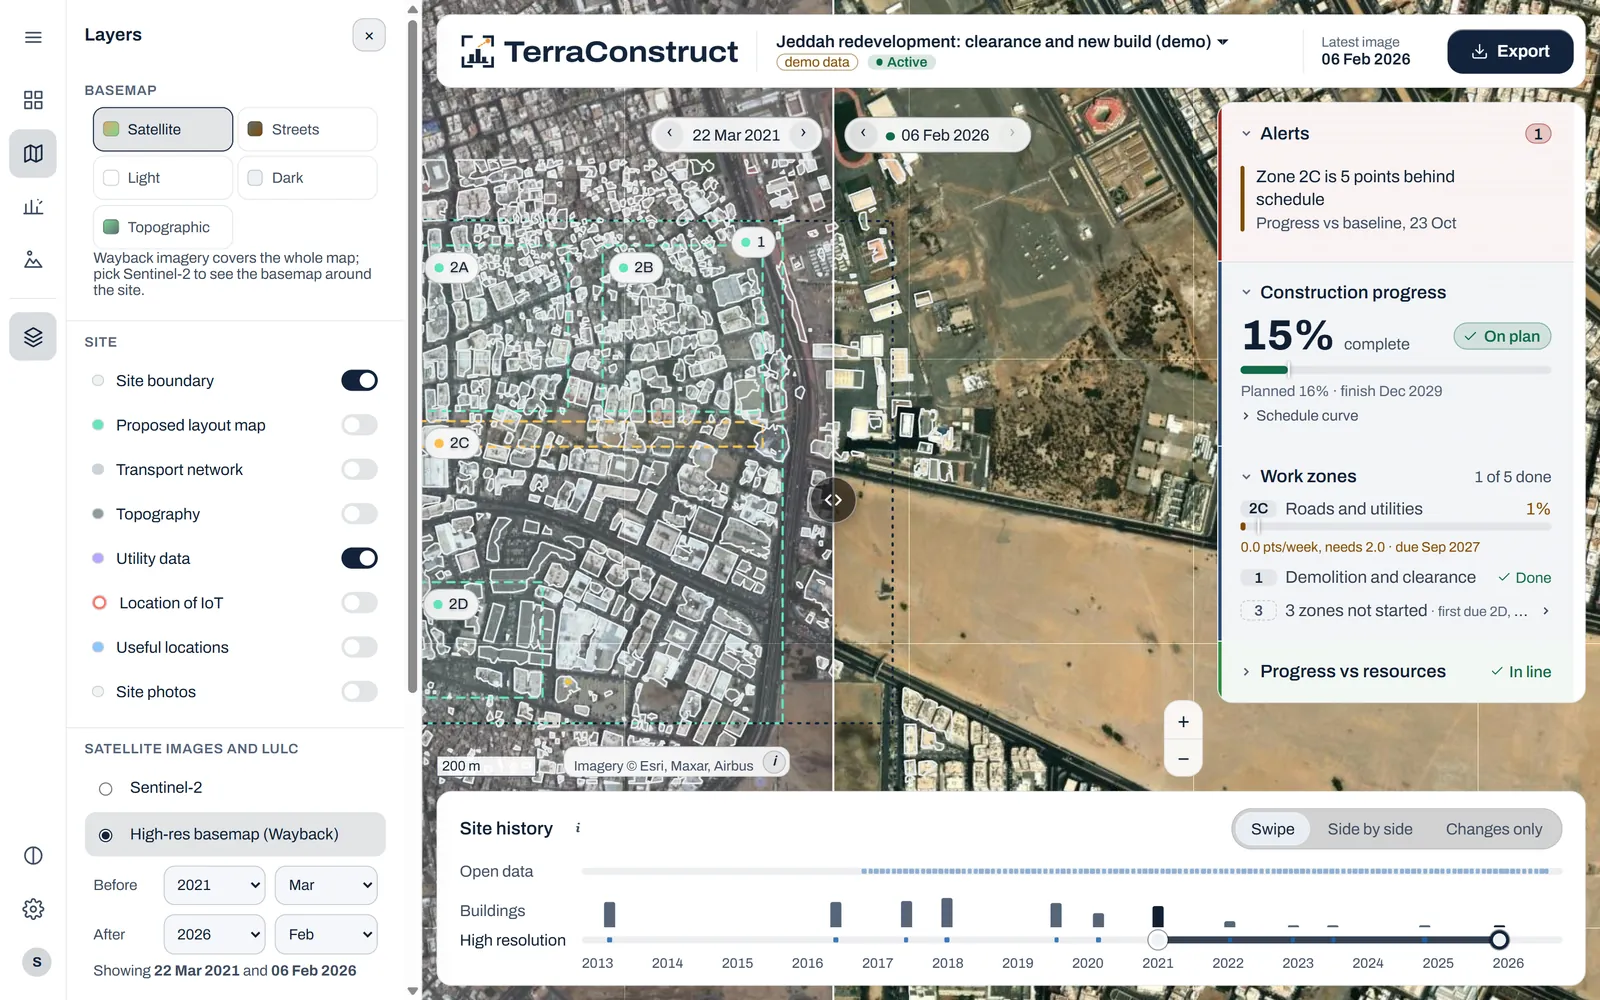
Task: Switch to Swipe comparison mode
Action: (1272, 829)
